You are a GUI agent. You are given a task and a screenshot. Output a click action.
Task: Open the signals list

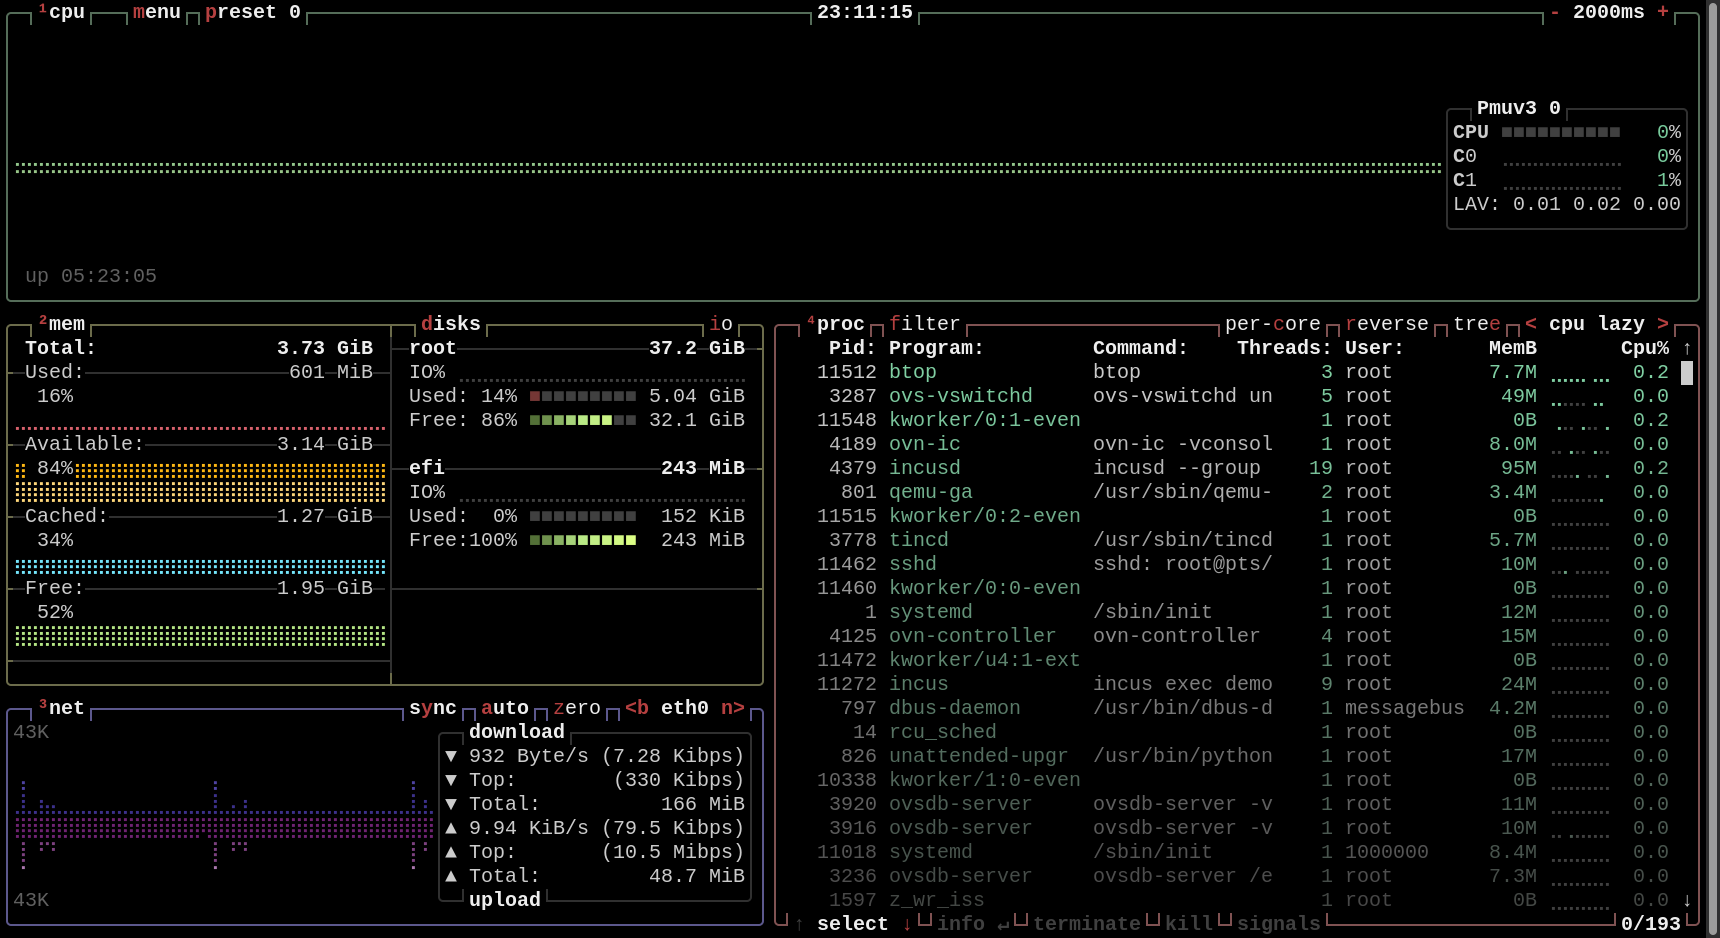pyautogui.click(x=1279, y=924)
